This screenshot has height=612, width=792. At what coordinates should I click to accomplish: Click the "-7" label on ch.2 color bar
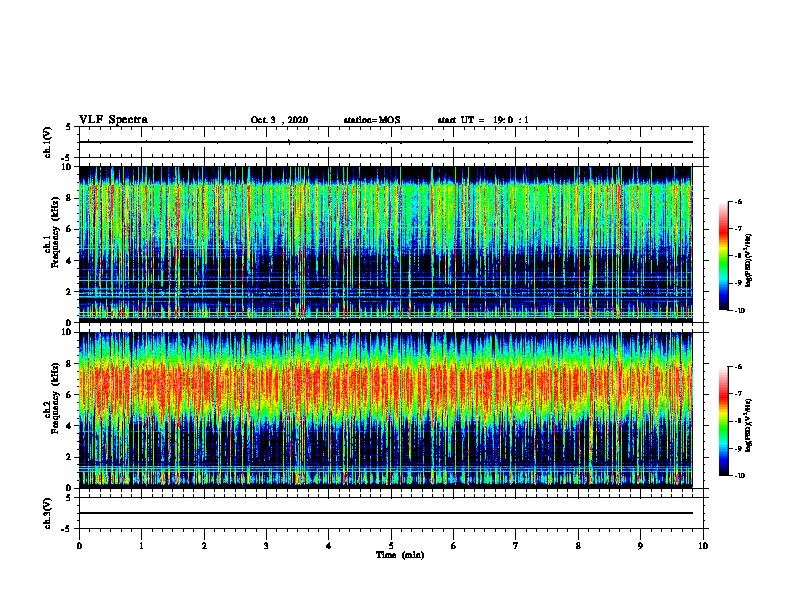click(738, 394)
